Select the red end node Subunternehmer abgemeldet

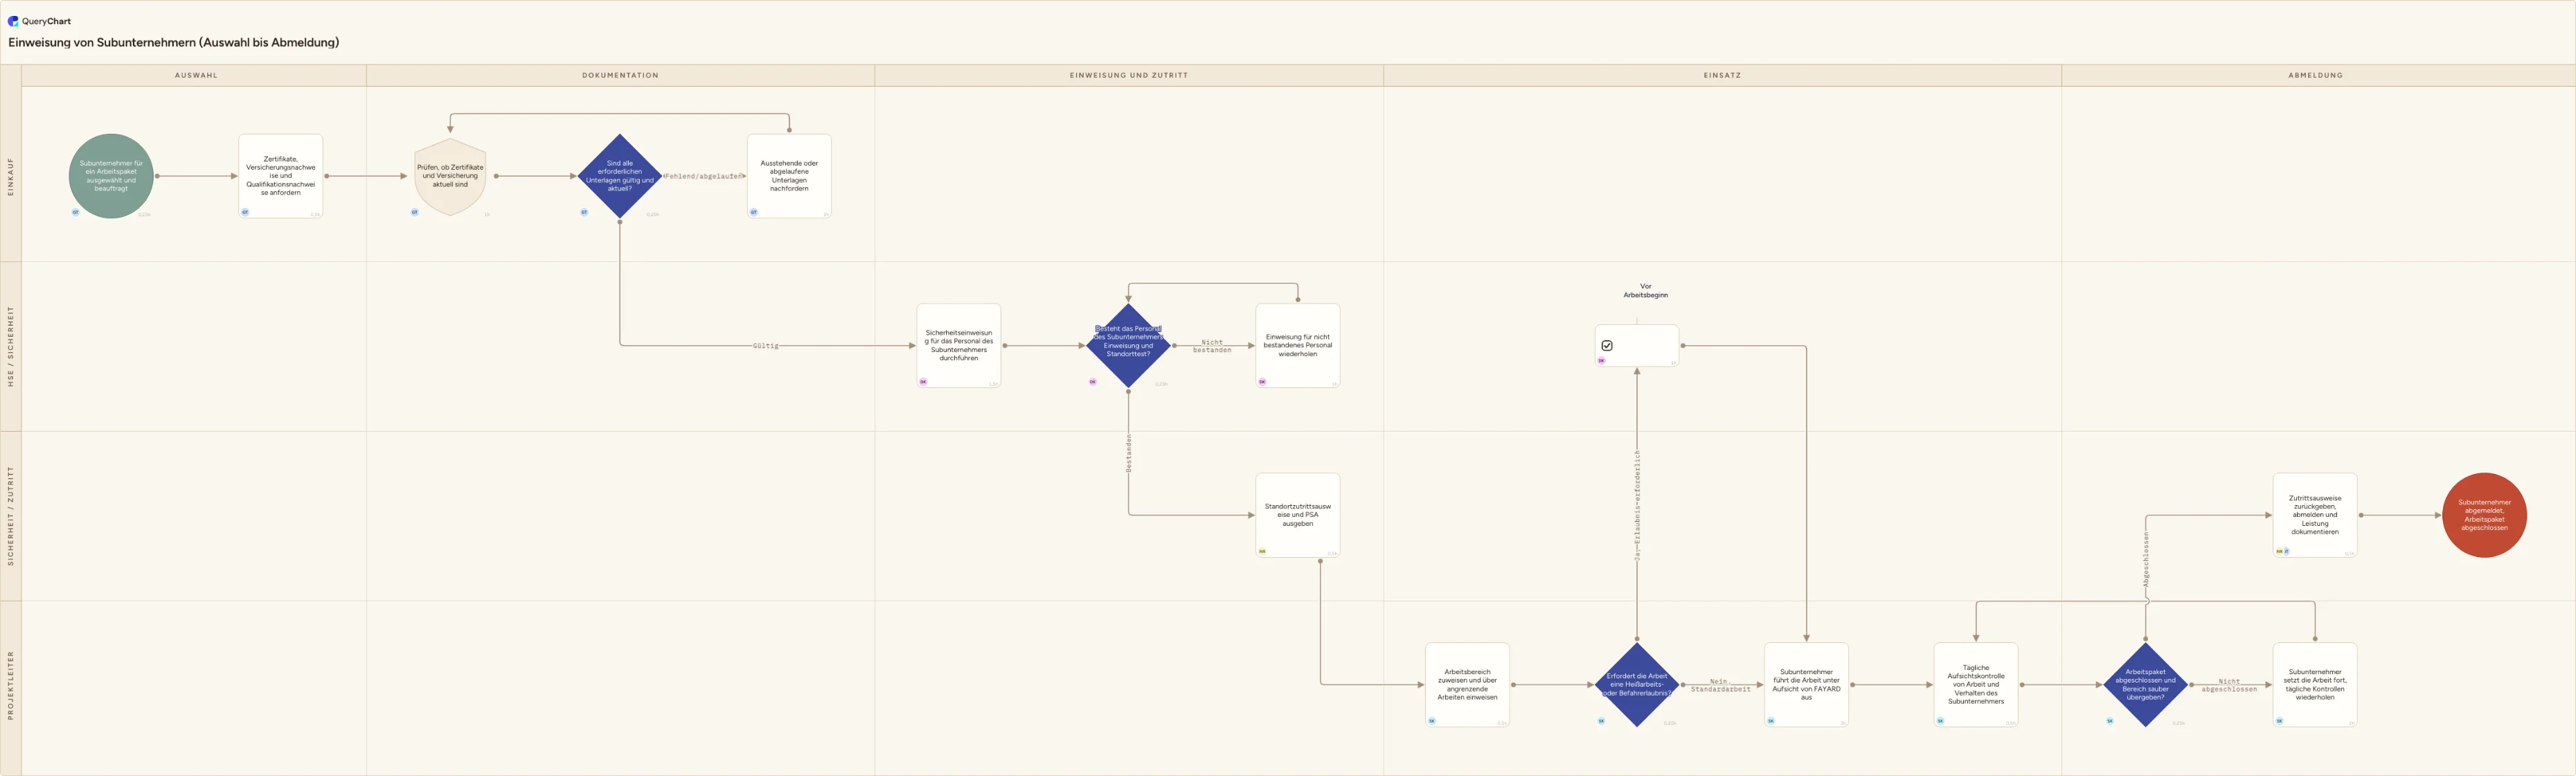pyautogui.click(x=2484, y=515)
